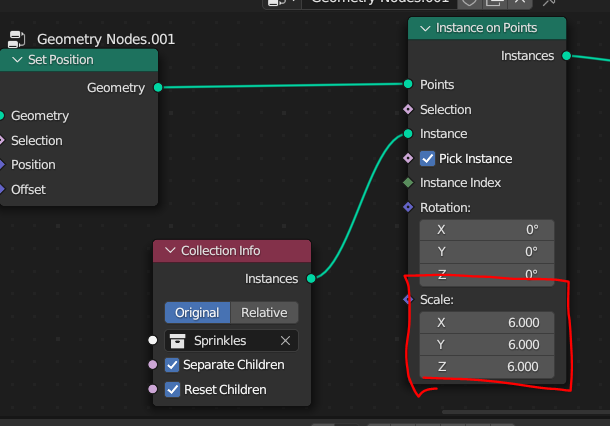Uncheck Reset Children in Collection Info

click(x=172, y=389)
